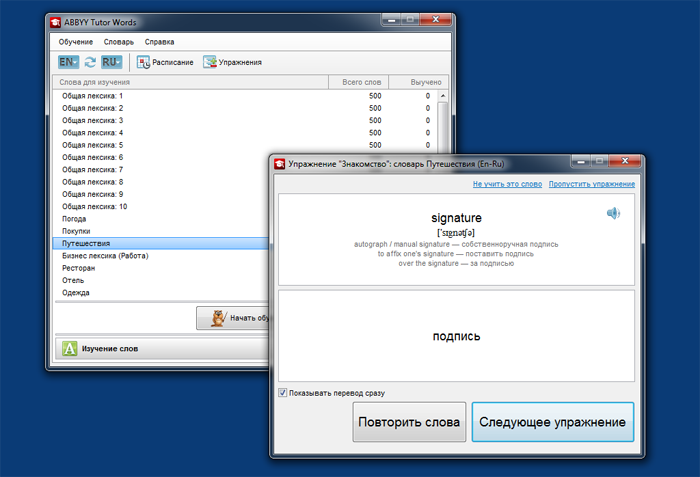Click the swap languages arrows icon
The height and width of the screenshot is (477, 700).
90,62
